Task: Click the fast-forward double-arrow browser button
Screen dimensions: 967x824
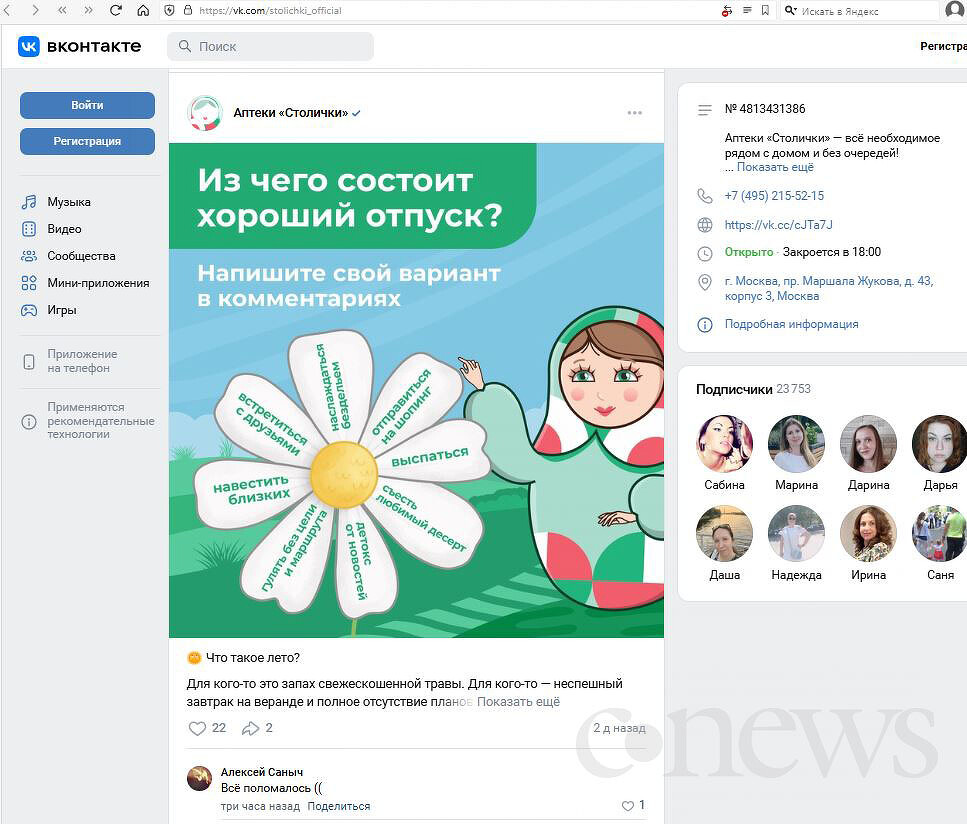Action: pos(88,10)
